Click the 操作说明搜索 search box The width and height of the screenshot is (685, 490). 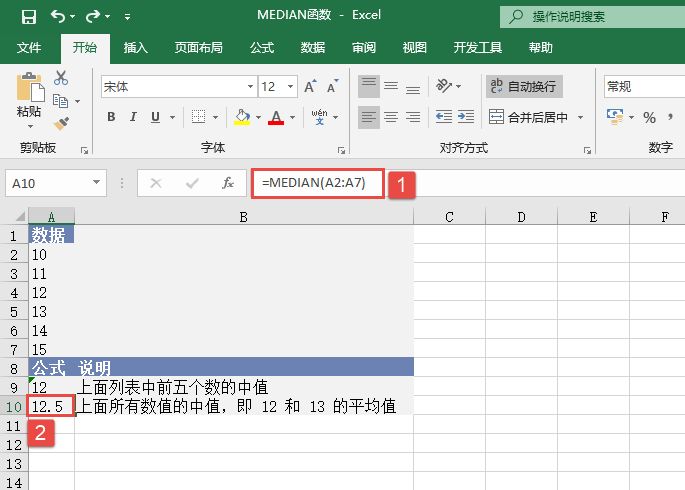(590, 16)
